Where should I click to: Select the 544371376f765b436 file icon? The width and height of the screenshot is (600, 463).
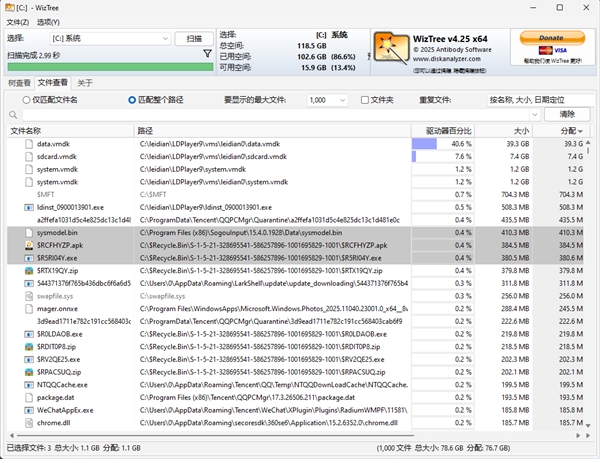29,284
